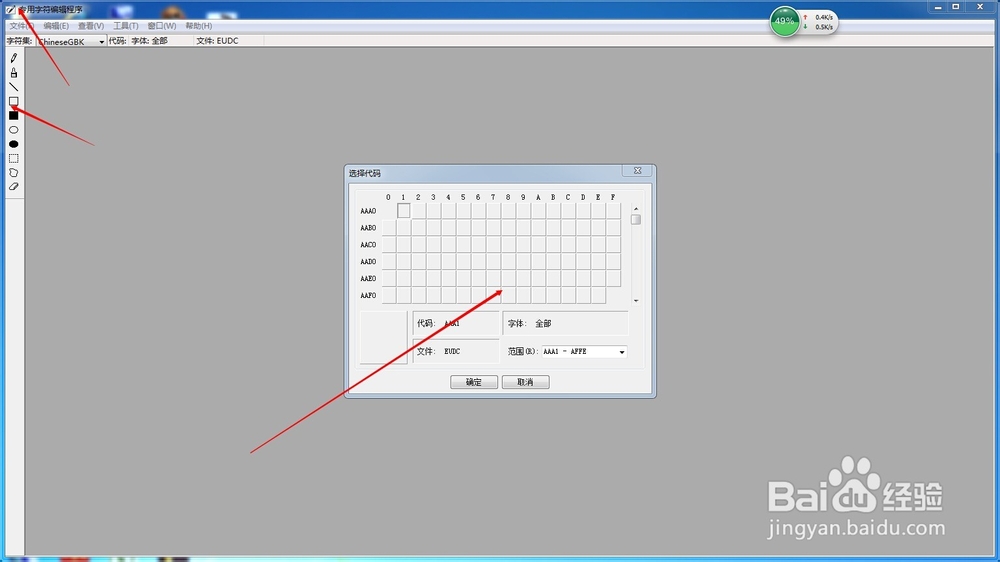Click the 确定 button
Screen dimensions: 1000x562
[474, 382]
